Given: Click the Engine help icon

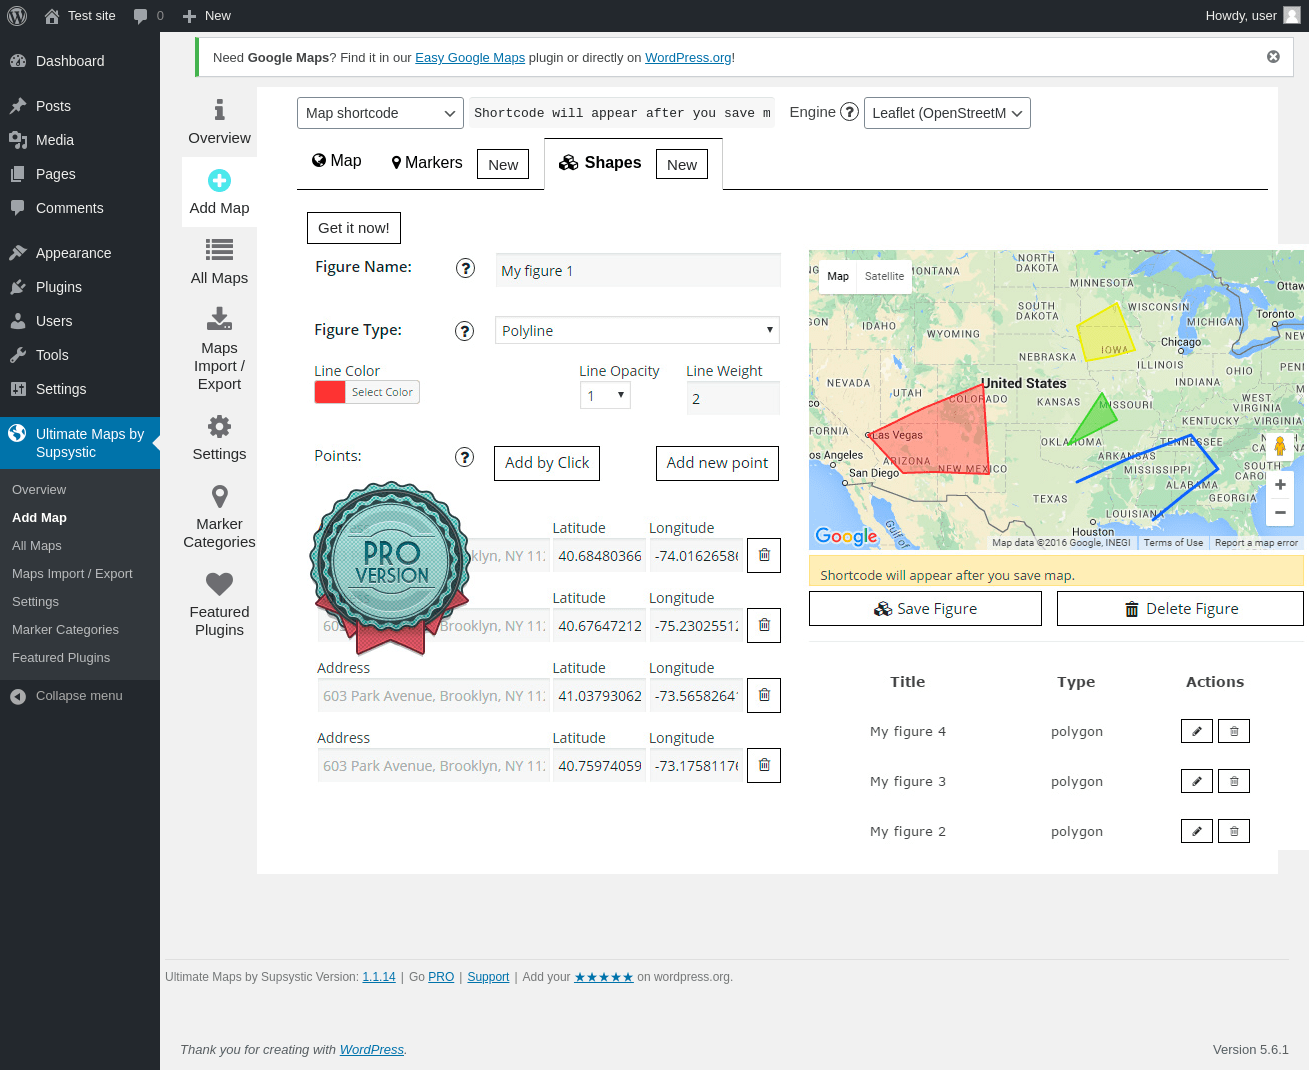Looking at the screenshot, I should 849,112.
